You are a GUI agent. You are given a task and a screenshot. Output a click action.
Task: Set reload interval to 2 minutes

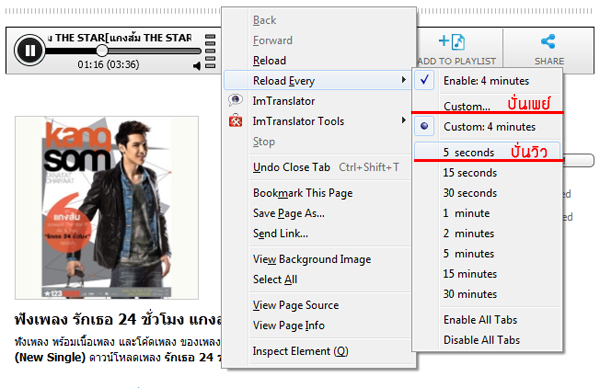pos(487,233)
